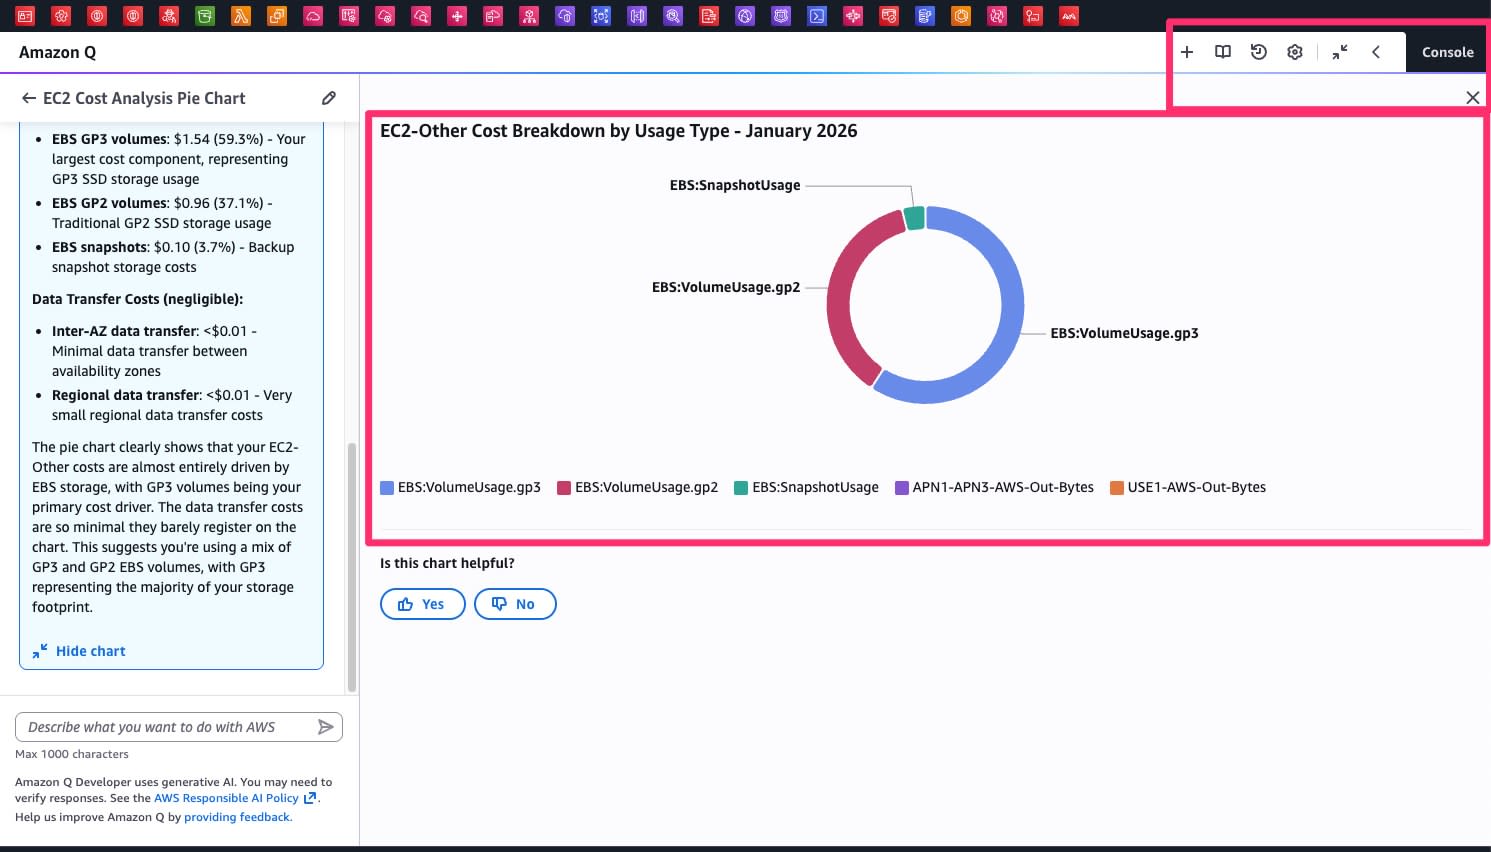Click the orange USE1-AWS-Out-Bytes legend swatch
The image size is (1491, 852).
(x=1117, y=488)
